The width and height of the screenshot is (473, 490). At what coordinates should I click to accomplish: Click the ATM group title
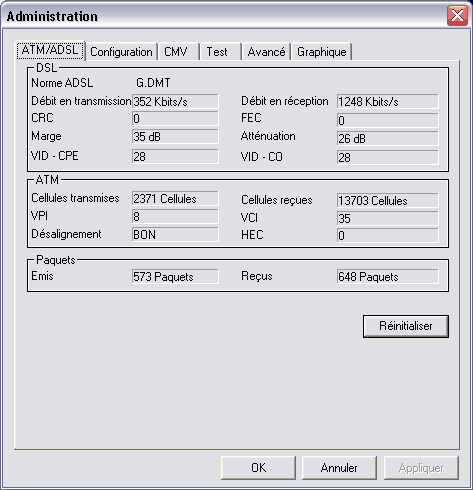47,180
